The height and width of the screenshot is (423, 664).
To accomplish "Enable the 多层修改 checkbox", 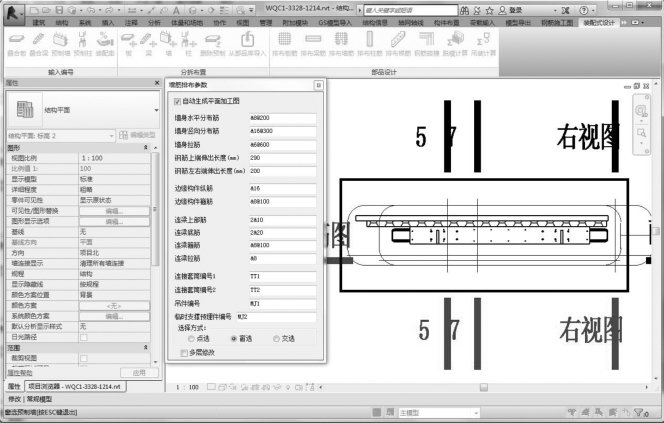I will point(181,352).
